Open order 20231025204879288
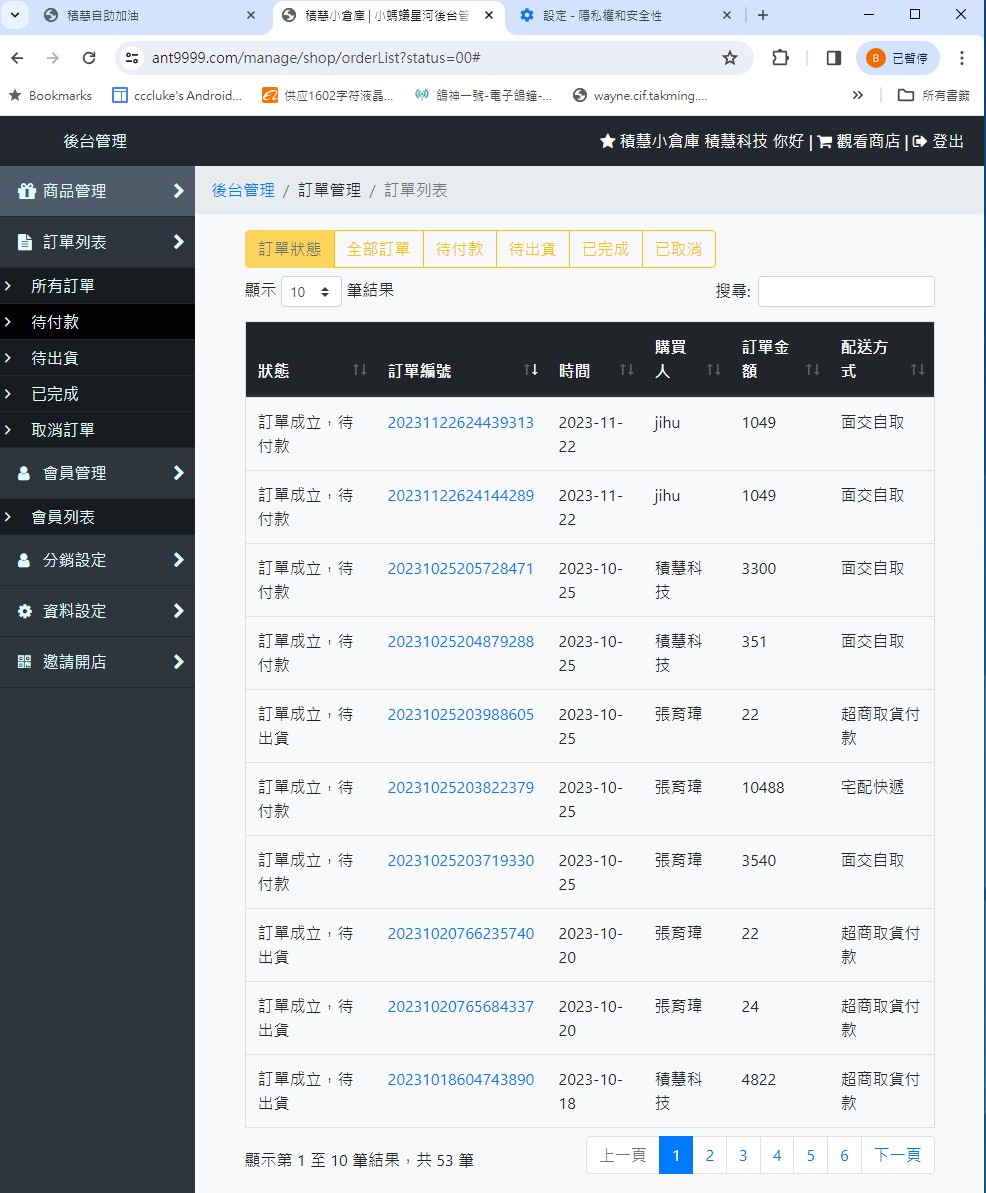The width and height of the screenshot is (986, 1193). 460,641
